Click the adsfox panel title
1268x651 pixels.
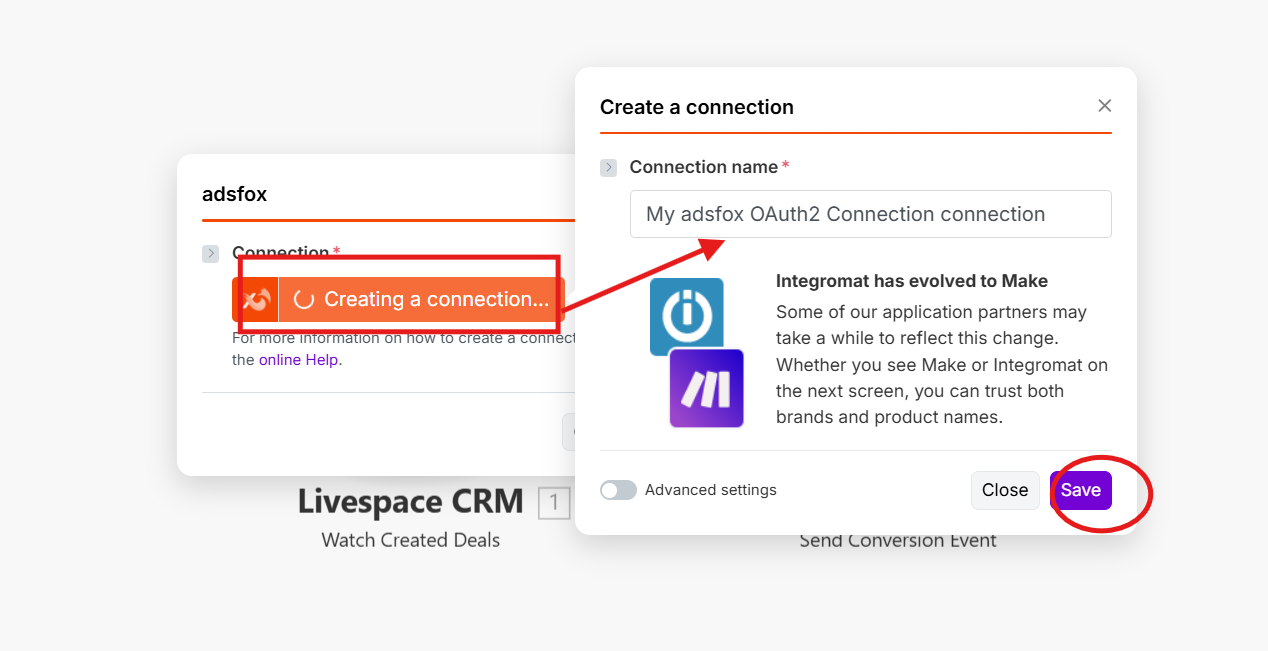pyautogui.click(x=234, y=194)
